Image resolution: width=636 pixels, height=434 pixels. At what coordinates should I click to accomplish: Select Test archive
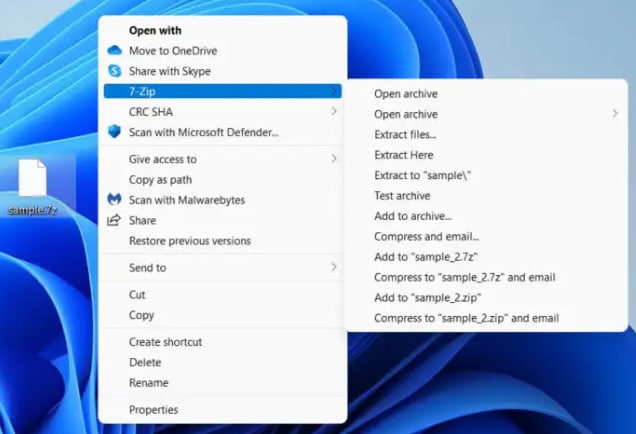(487, 196)
